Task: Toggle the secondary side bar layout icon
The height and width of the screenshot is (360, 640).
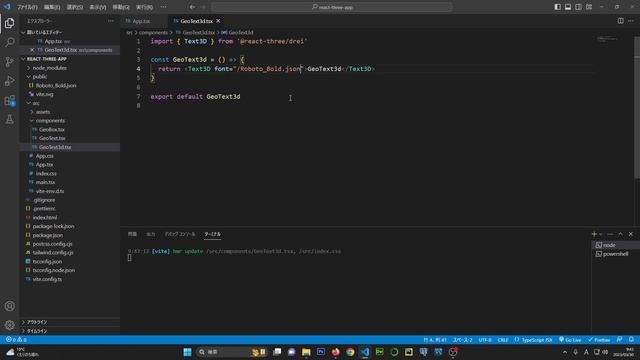Action: (578, 7)
